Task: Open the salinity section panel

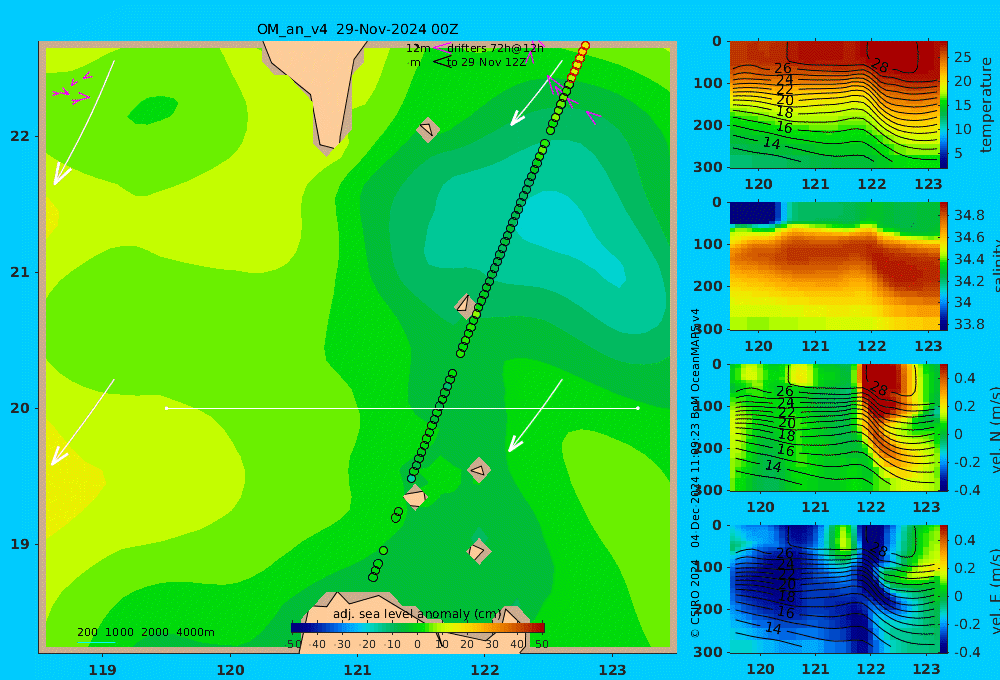Action: coord(835,266)
